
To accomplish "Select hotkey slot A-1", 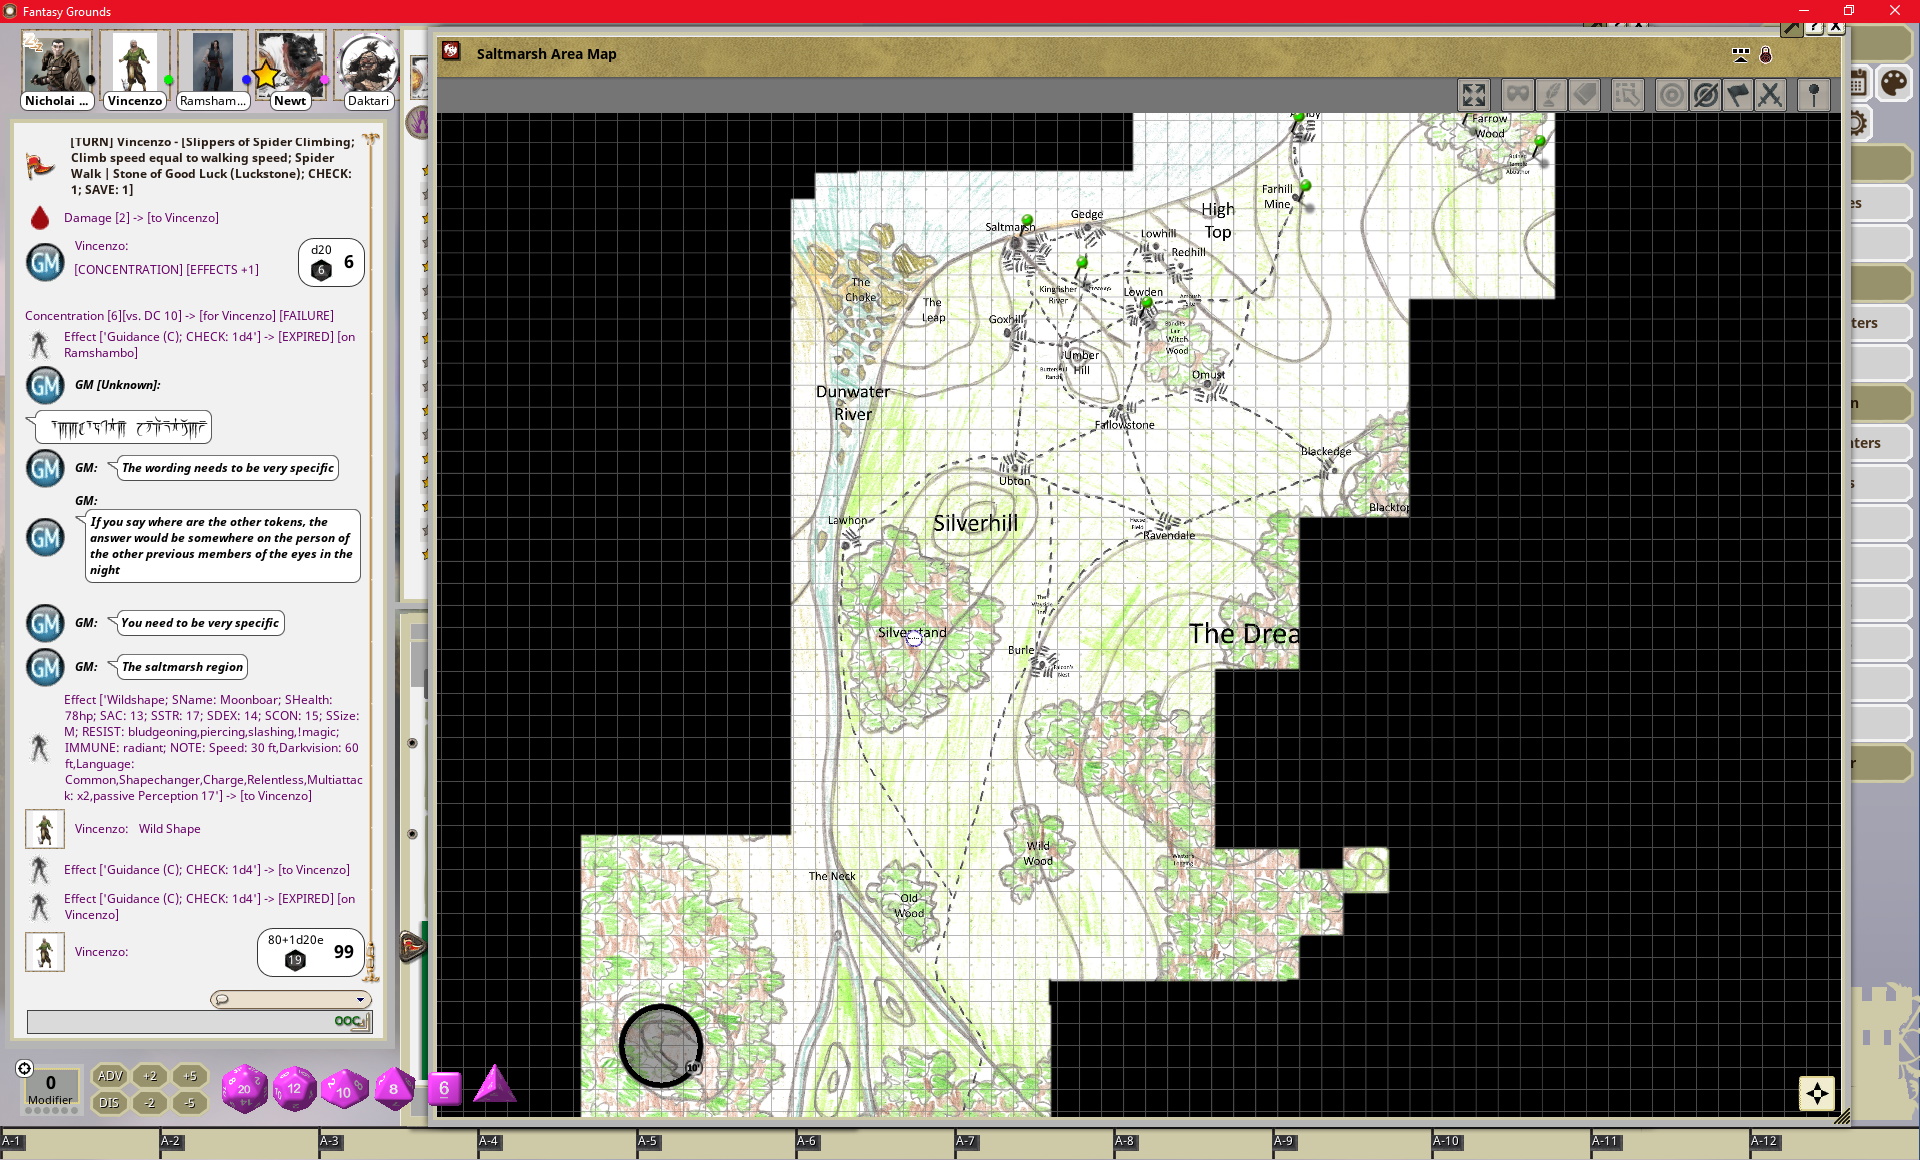I will (79, 1144).
